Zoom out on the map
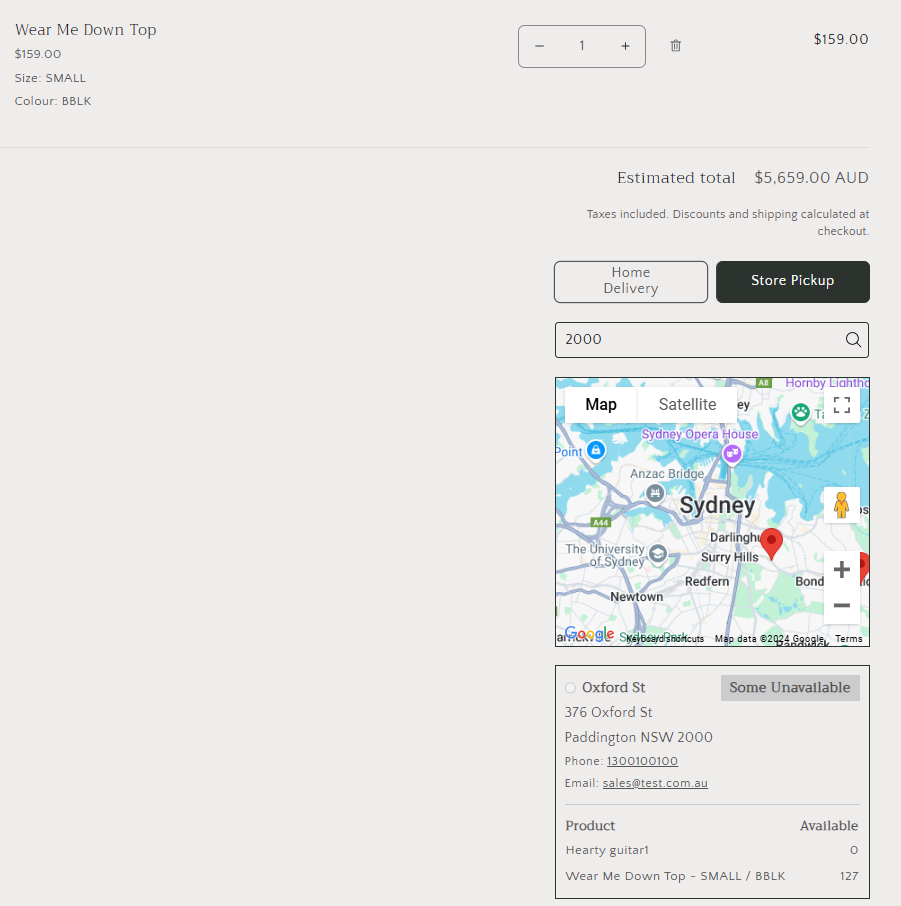The width and height of the screenshot is (901, 906). pyautogui.click(x=841, y=606)
